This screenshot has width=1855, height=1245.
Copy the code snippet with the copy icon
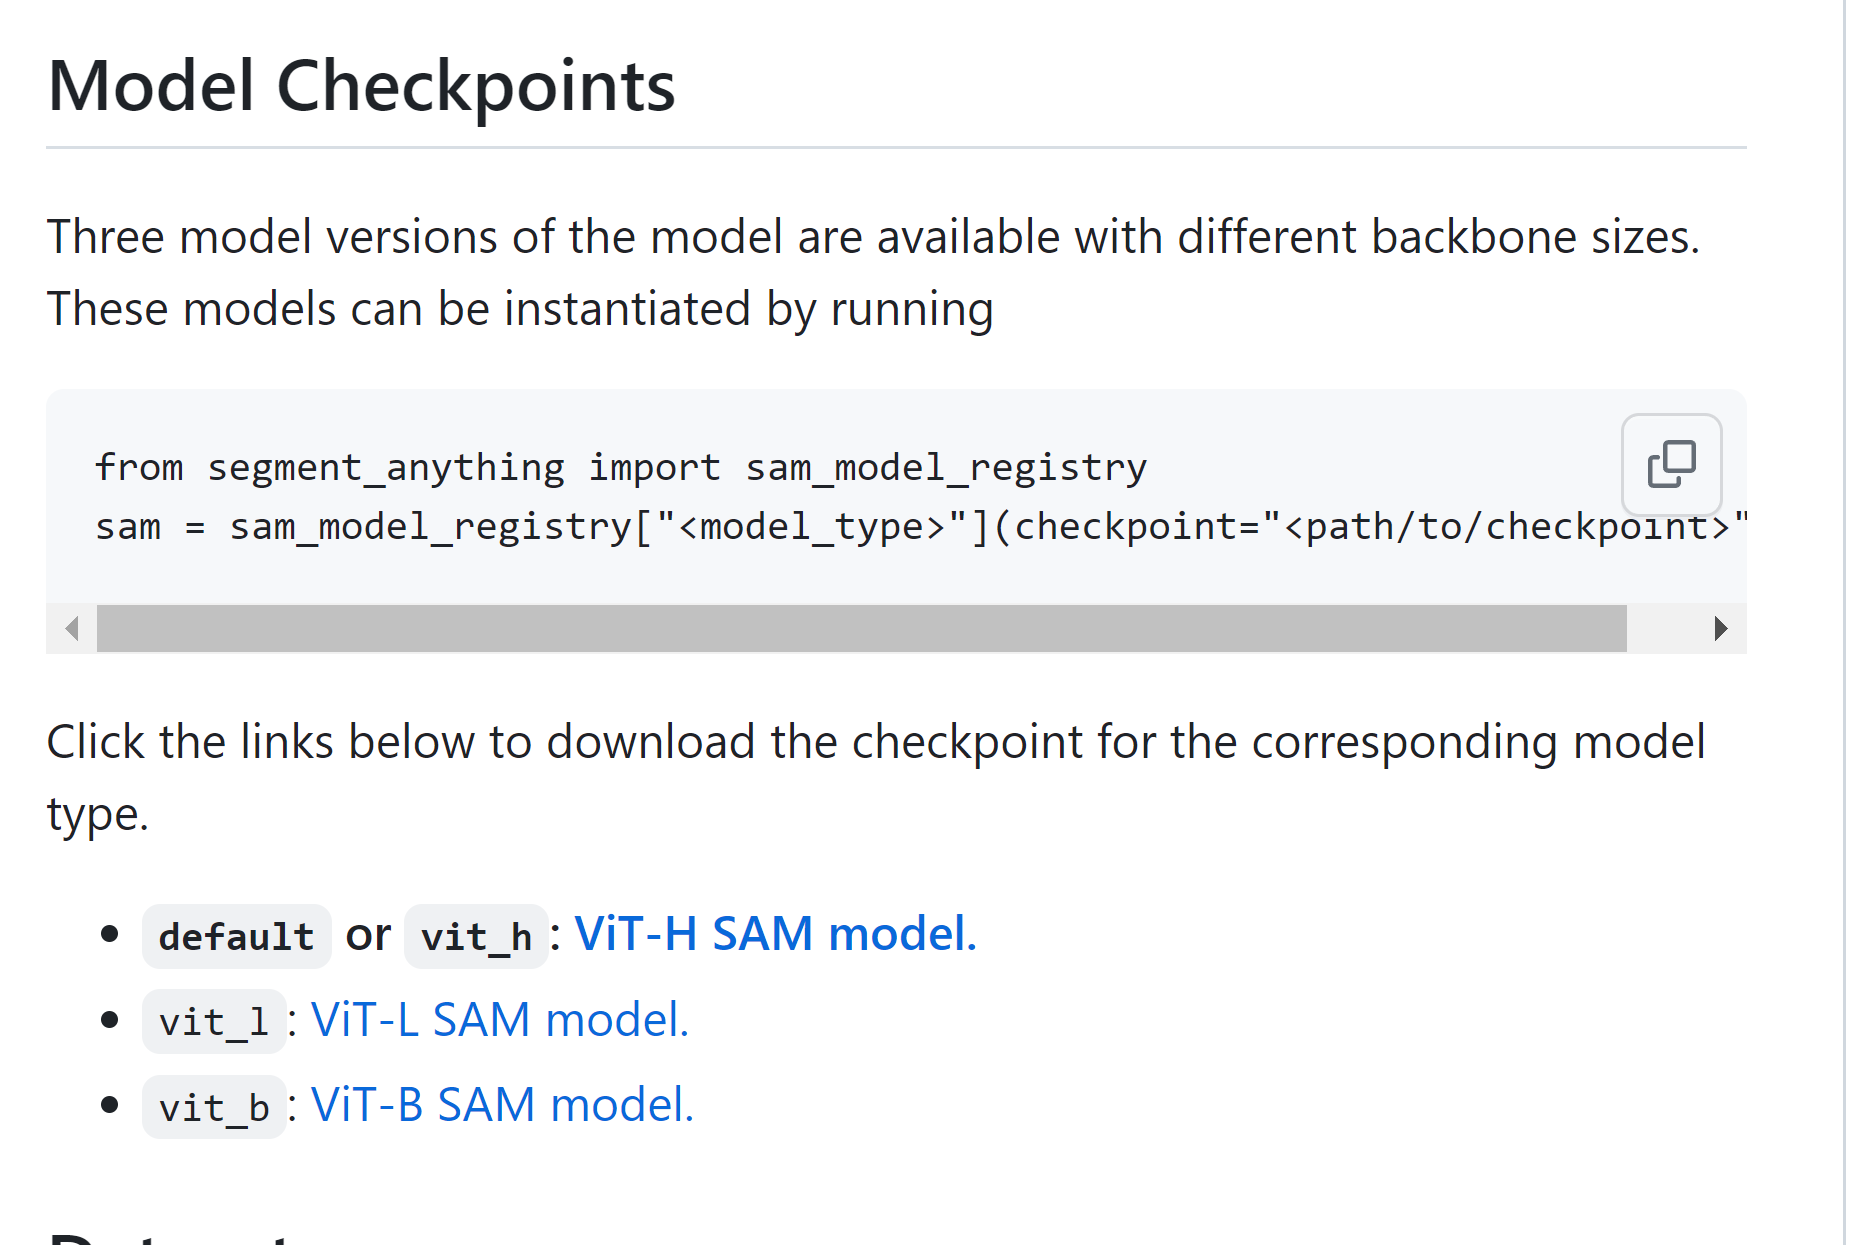pyautogui.click(x=1671, y=464)
